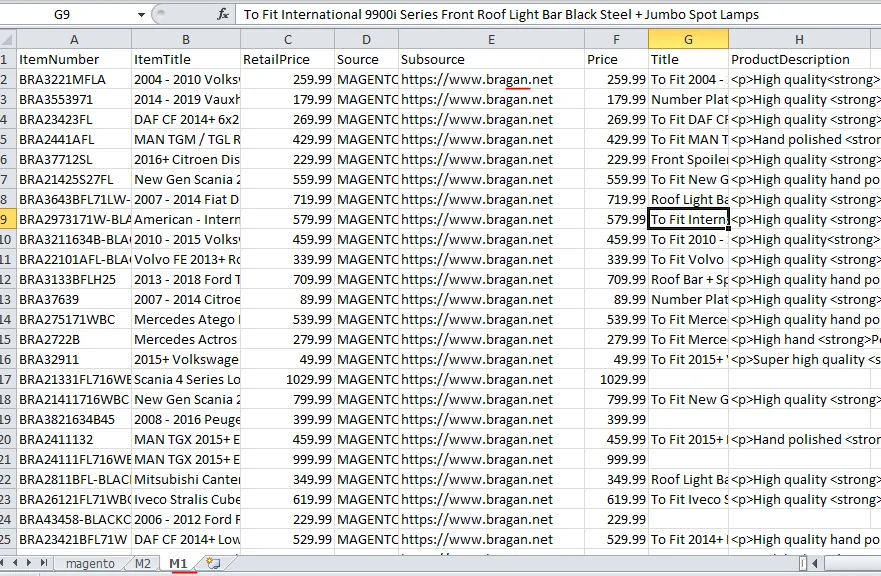Viewport: 881px width, 576px height.
Task: Select cell 'Mercedes Actros' in column B
Action: point(186,339)
